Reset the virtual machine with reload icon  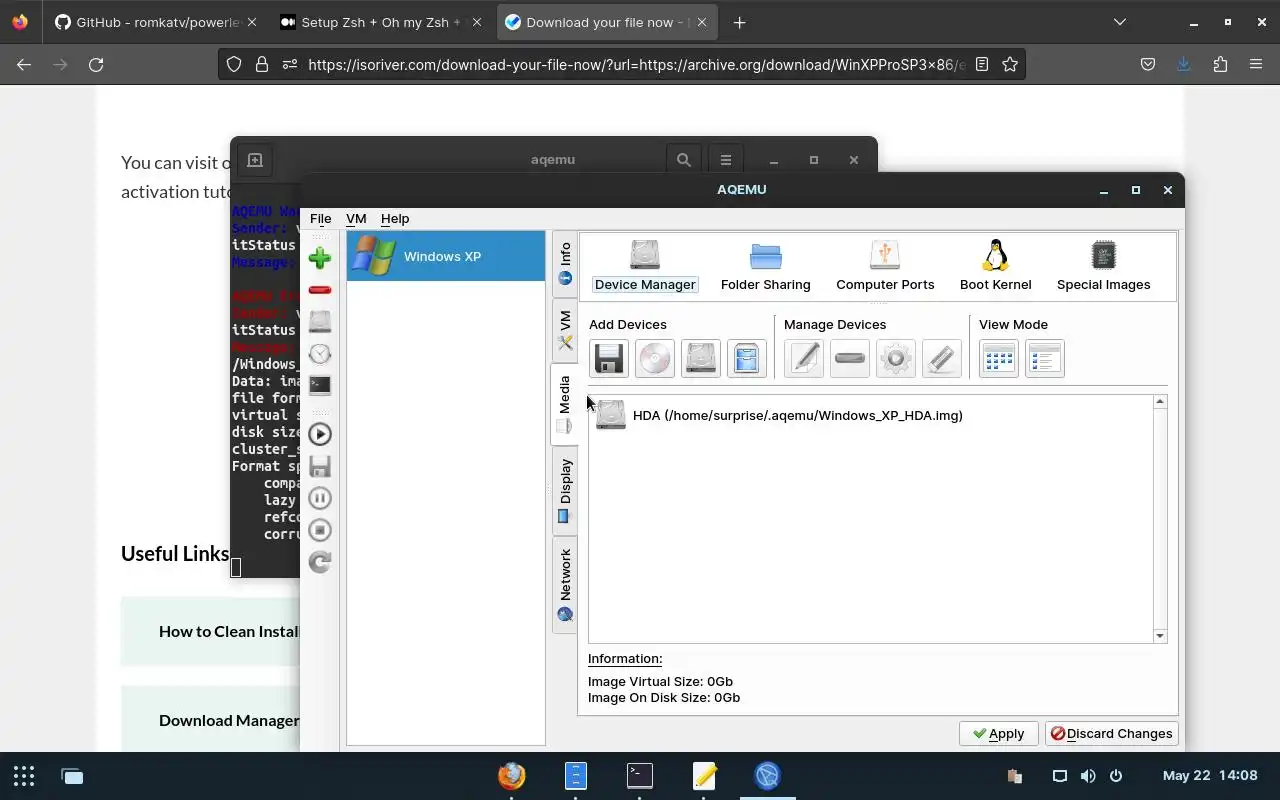[x=320, y=562]
